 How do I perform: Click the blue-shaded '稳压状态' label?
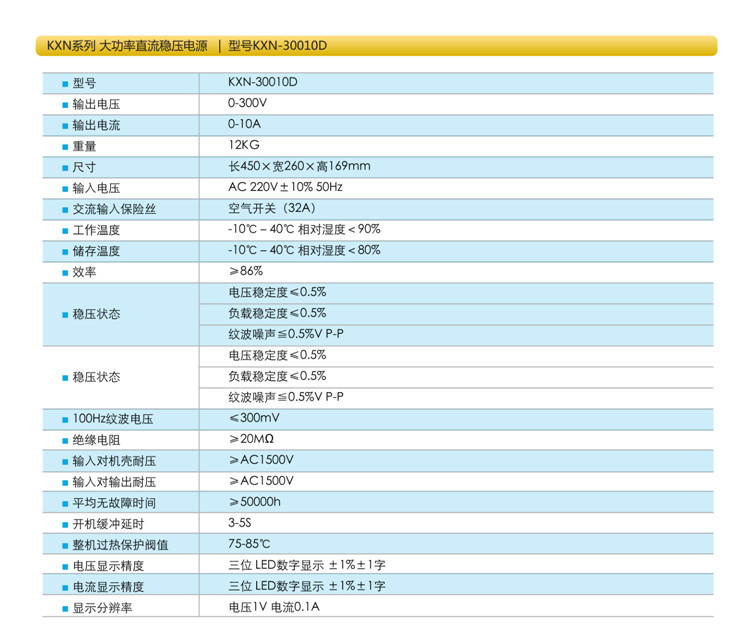pyautogui.click(x=96, y=314)
